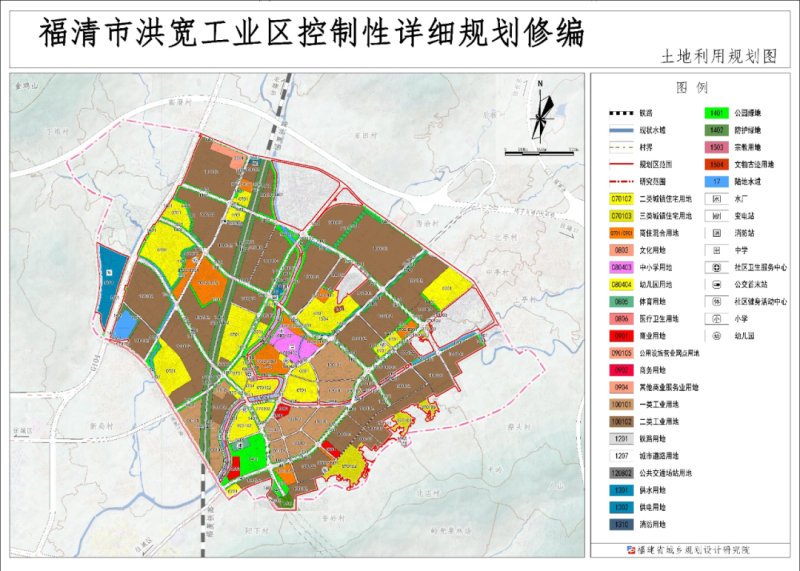Select the blue 17 land water area swatch
This screenshot has height=571, width=800.
pyautogui.click(x=716, y=182)
